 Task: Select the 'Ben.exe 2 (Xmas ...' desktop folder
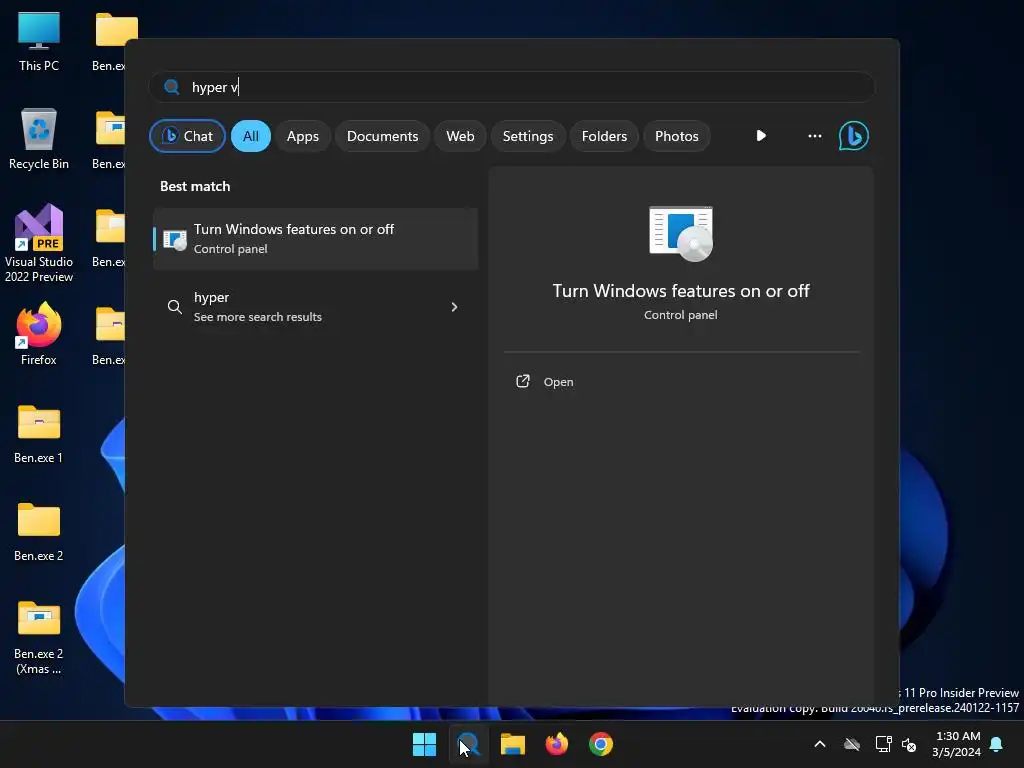(39, 637)
